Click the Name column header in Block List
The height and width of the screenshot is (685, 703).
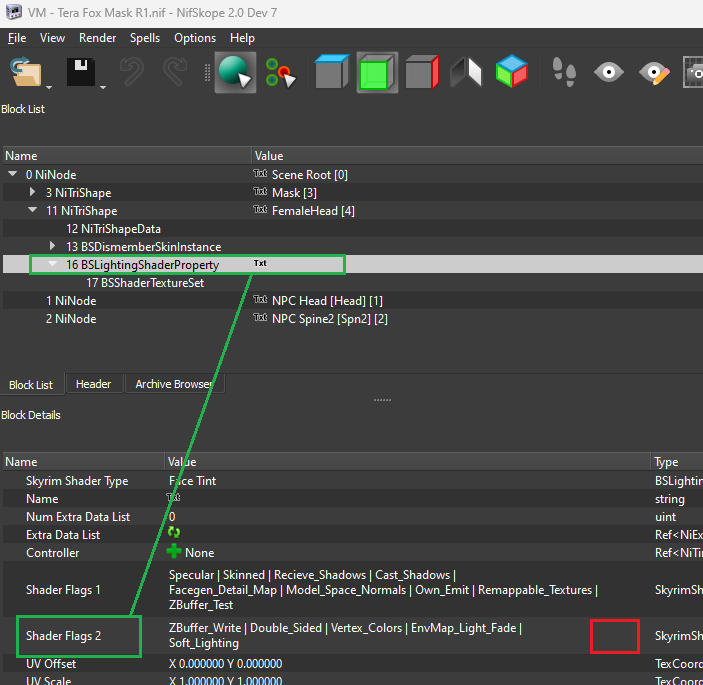(126, 156)
